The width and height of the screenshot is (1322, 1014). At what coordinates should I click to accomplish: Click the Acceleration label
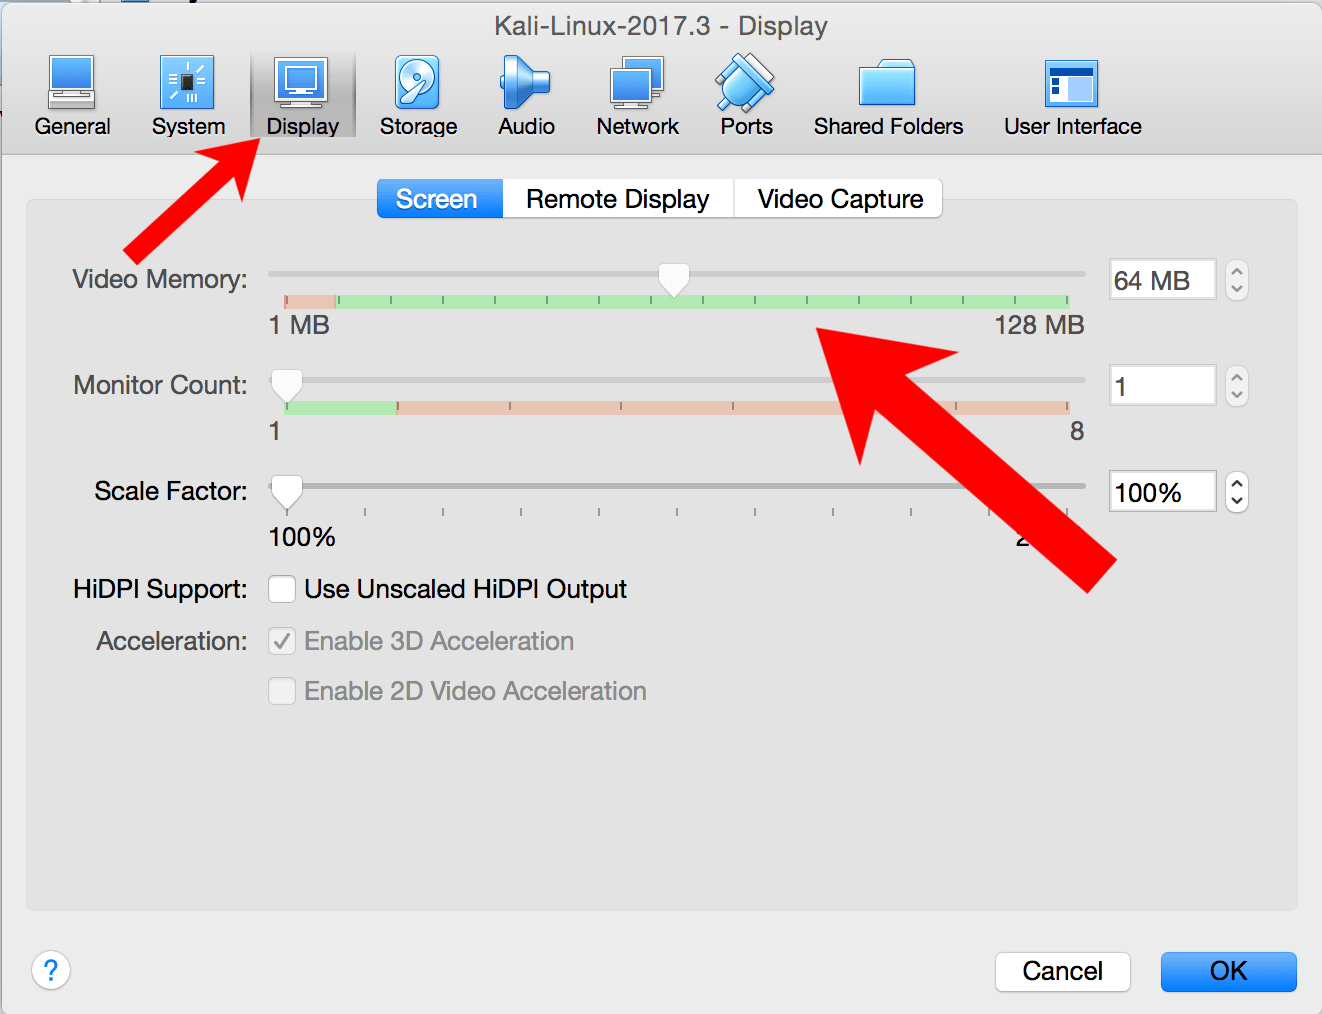(x=172, y=641)
